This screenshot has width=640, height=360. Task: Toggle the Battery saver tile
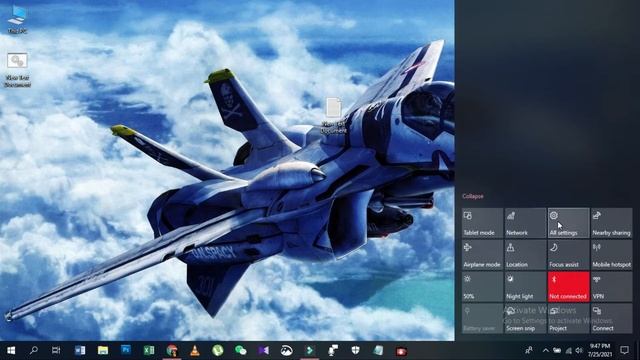482,318
